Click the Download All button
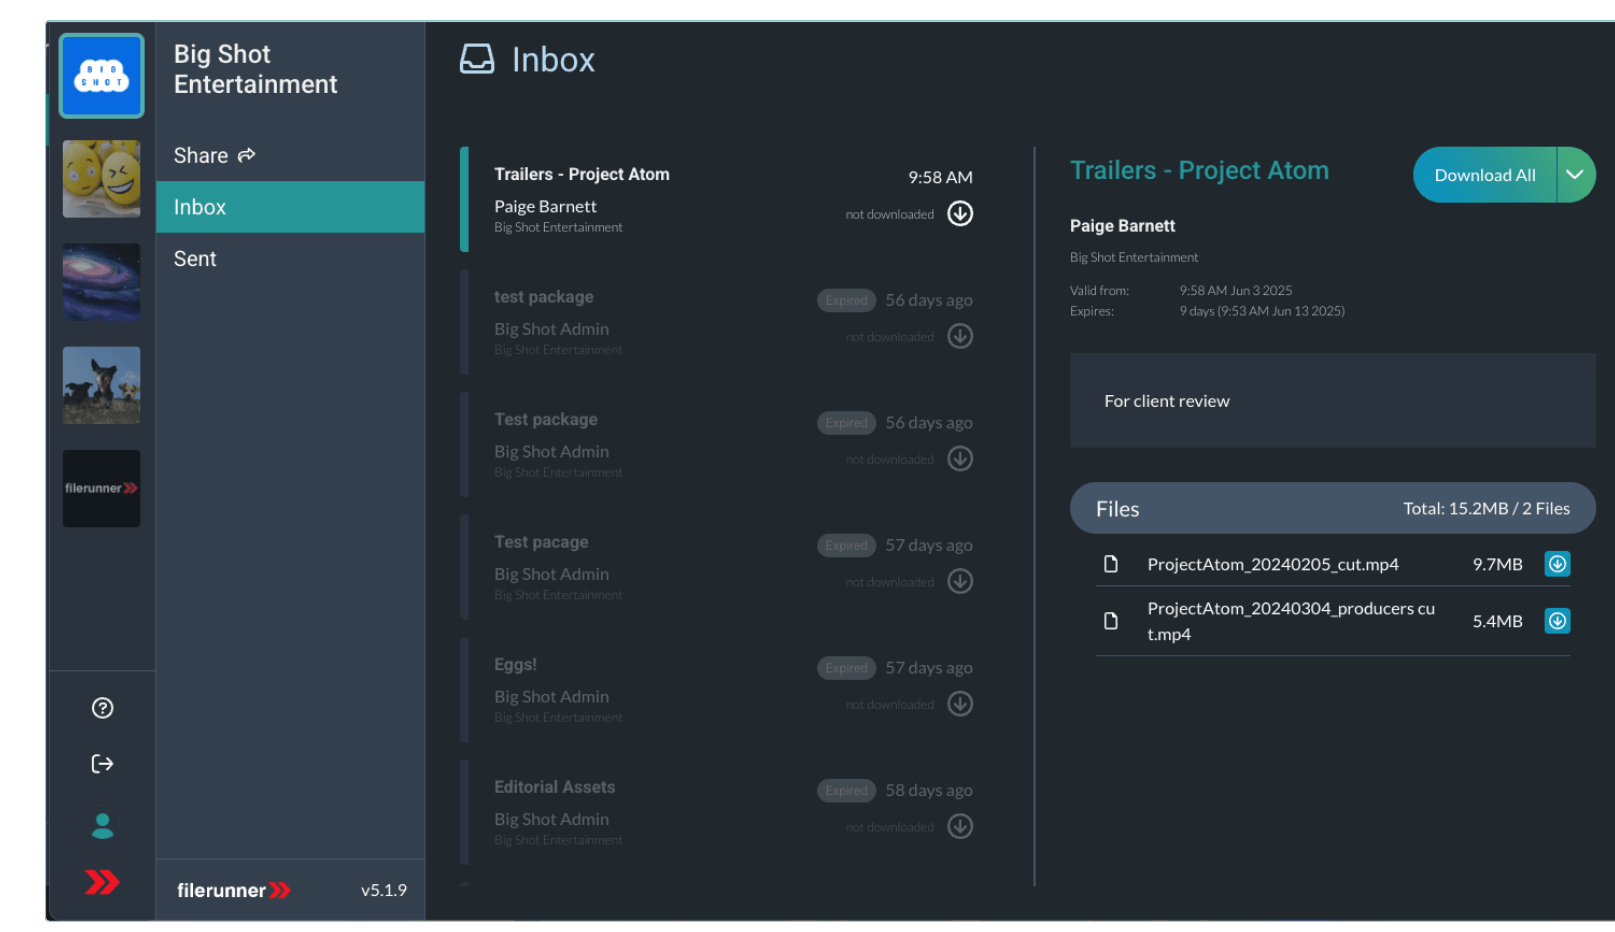1615x932 pixels. (1484, 175)
